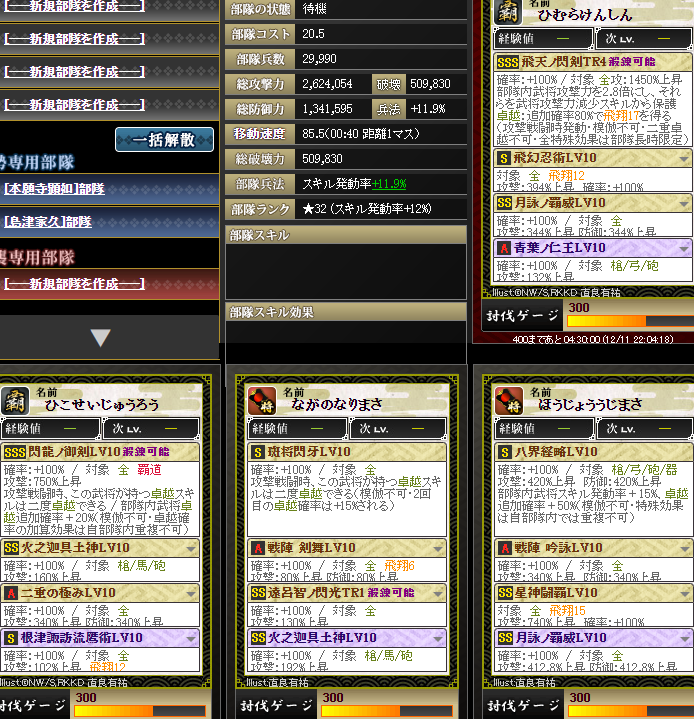Expand the 火之迦具土神LV10 skill on ひこせいじゅうろう
Screen dimensions: 694x719
click(x=191, y=548)
